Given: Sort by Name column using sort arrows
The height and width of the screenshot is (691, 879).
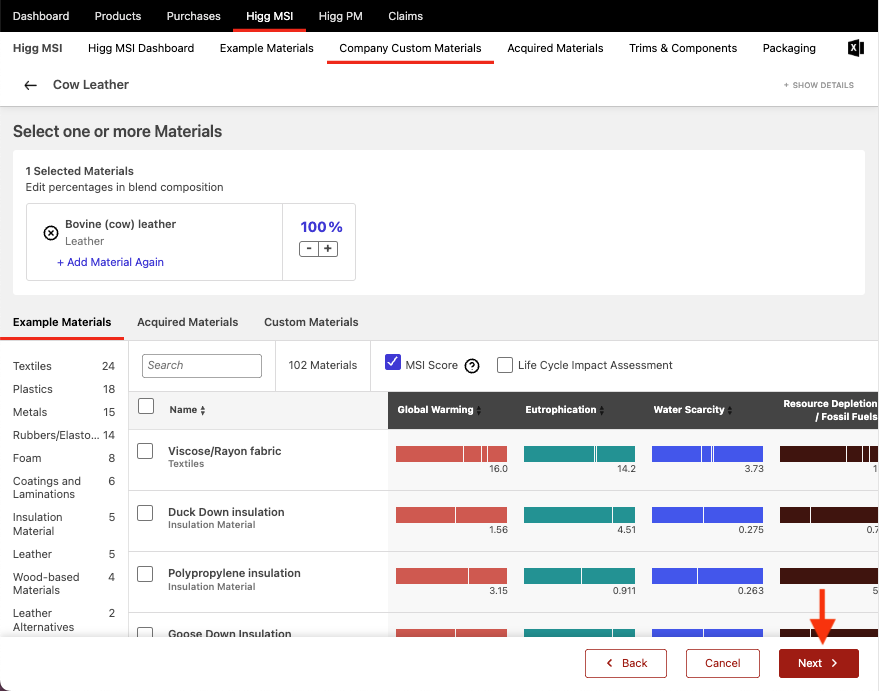Looking at the screenshot, I should point(203,410).
